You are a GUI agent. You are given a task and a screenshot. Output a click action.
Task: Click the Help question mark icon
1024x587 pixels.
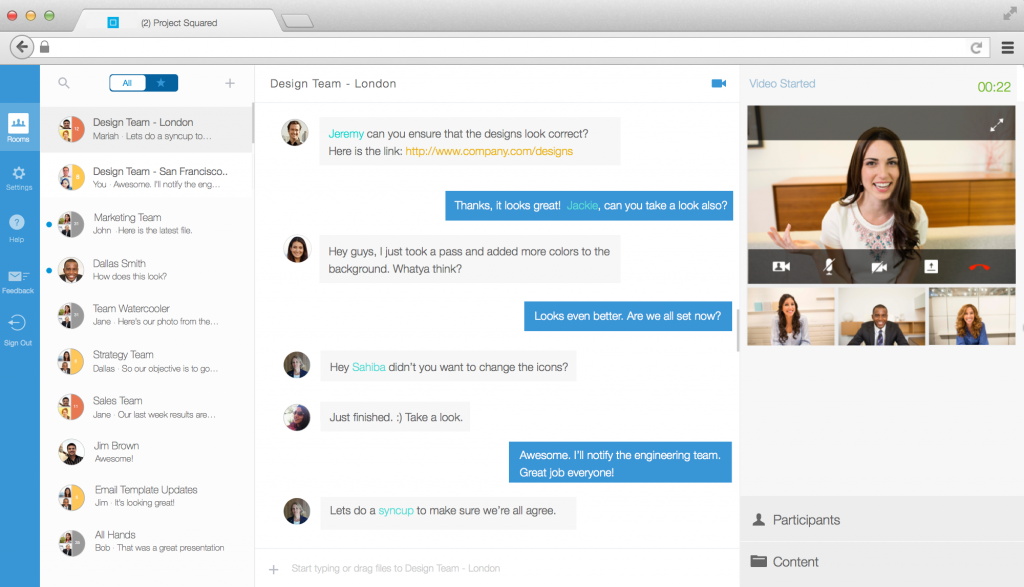coord(18,223)
